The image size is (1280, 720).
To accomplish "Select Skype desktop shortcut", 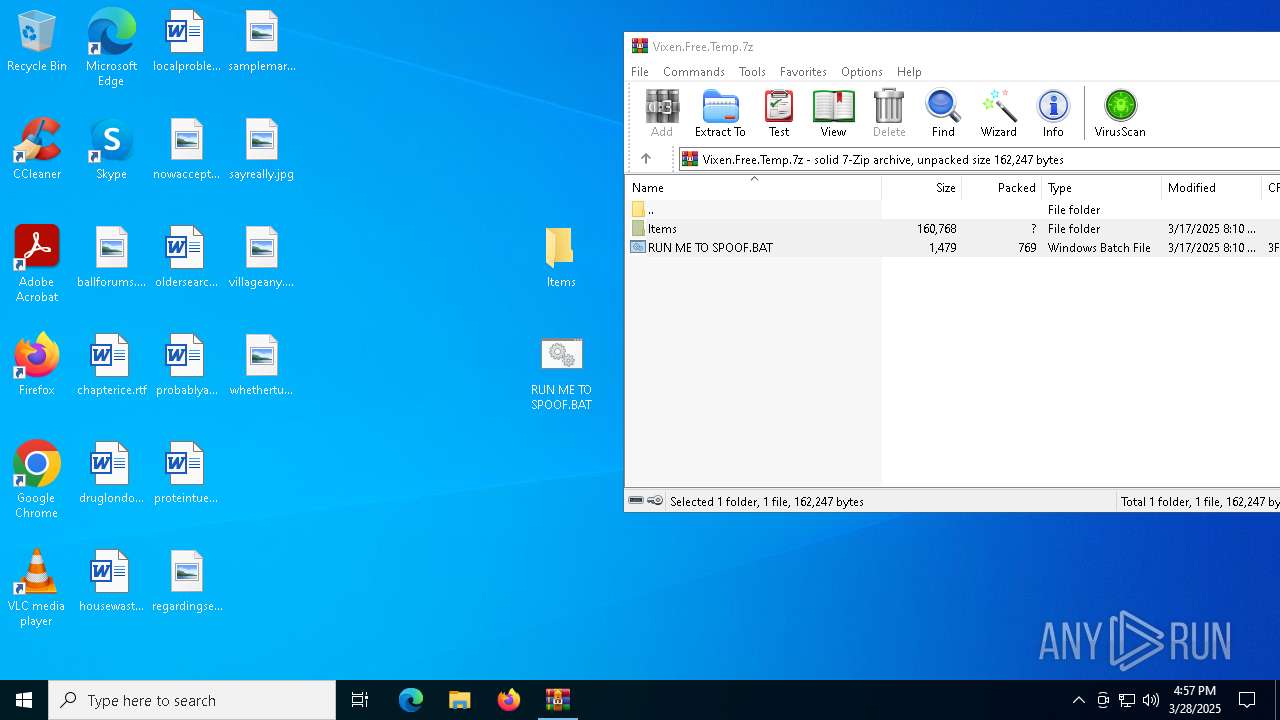I will 111,150.
